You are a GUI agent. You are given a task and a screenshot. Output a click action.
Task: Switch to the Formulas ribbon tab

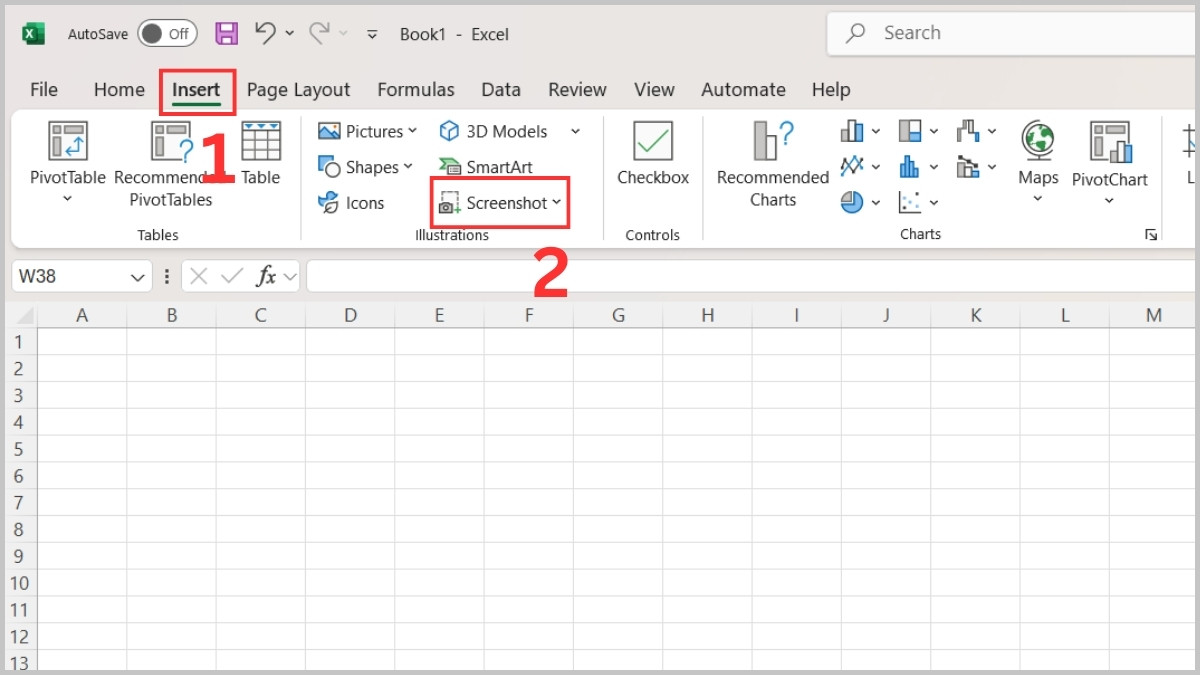pyautogui.click(x=416, y=89)
